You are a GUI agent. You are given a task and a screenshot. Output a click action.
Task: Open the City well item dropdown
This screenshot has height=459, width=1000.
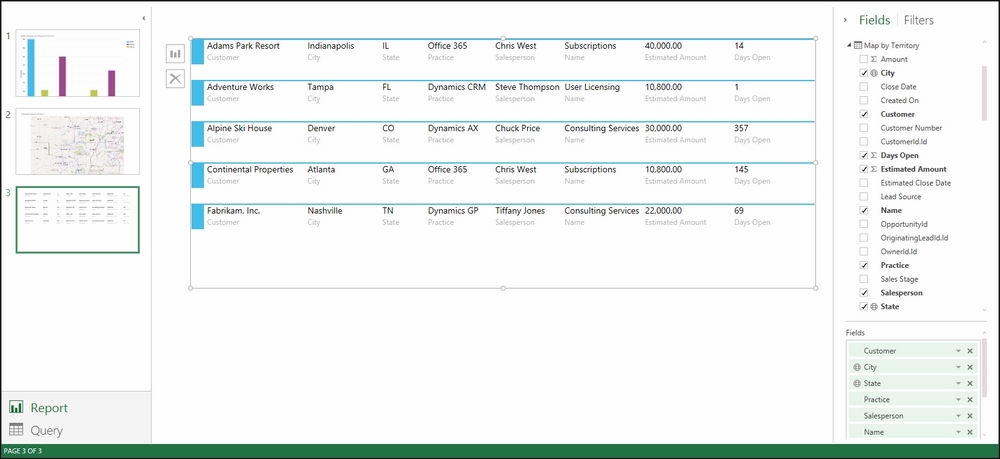click(958, 367)
